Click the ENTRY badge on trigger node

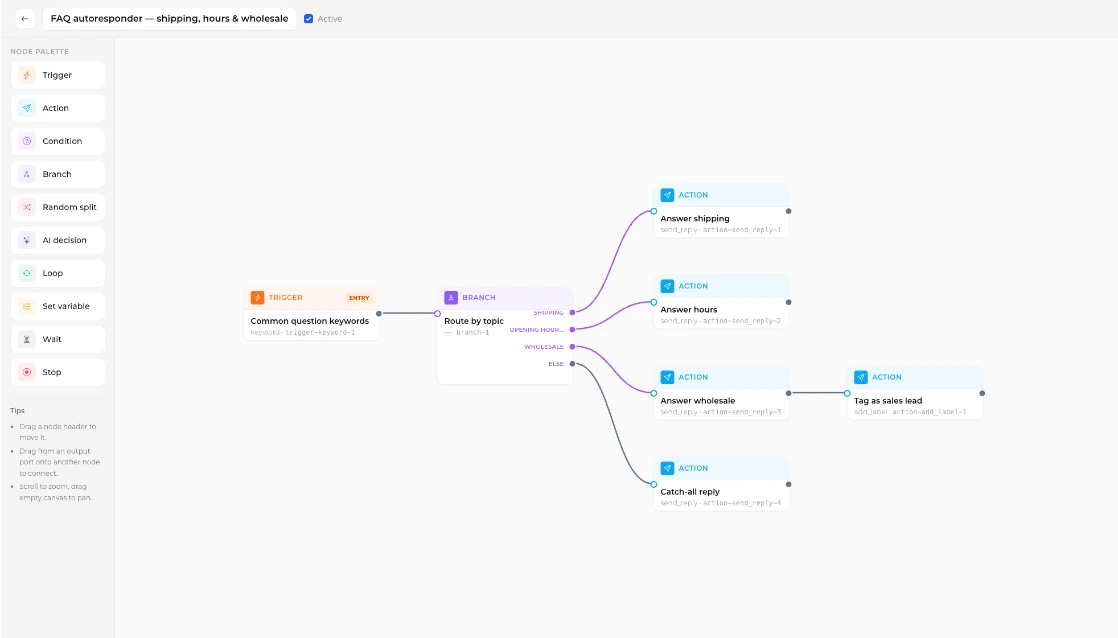359,298
